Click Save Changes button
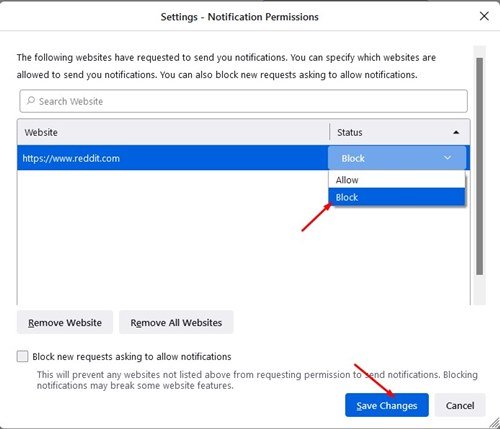This screenshot has height=429, width=500. (x=387, y=405)
